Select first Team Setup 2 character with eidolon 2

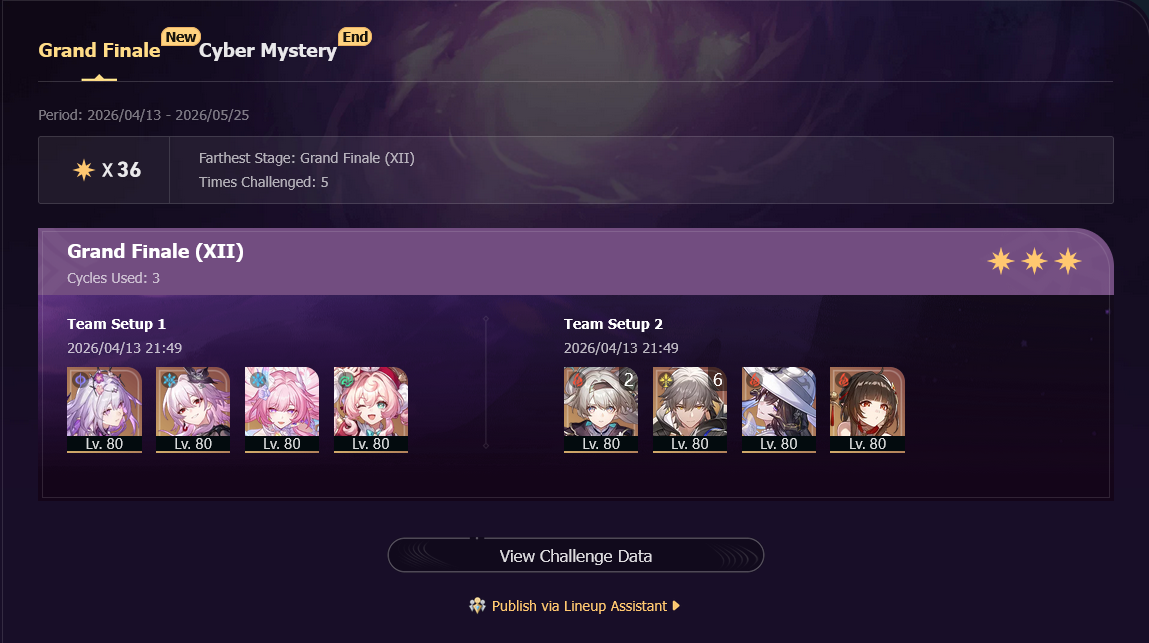pyautogui.click(x=601, y=410)
